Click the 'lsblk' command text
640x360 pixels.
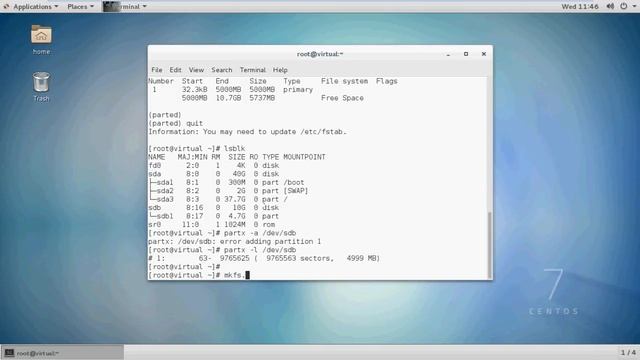tap(235, 149)
